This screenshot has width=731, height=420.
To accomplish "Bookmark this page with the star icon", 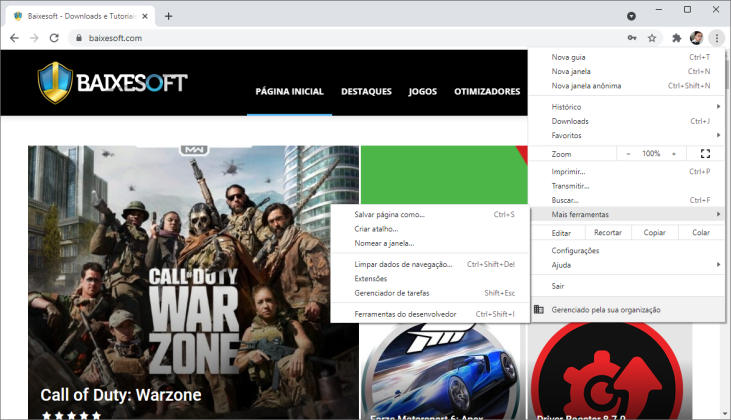I will pyautogui.click(x=652, y=38).
